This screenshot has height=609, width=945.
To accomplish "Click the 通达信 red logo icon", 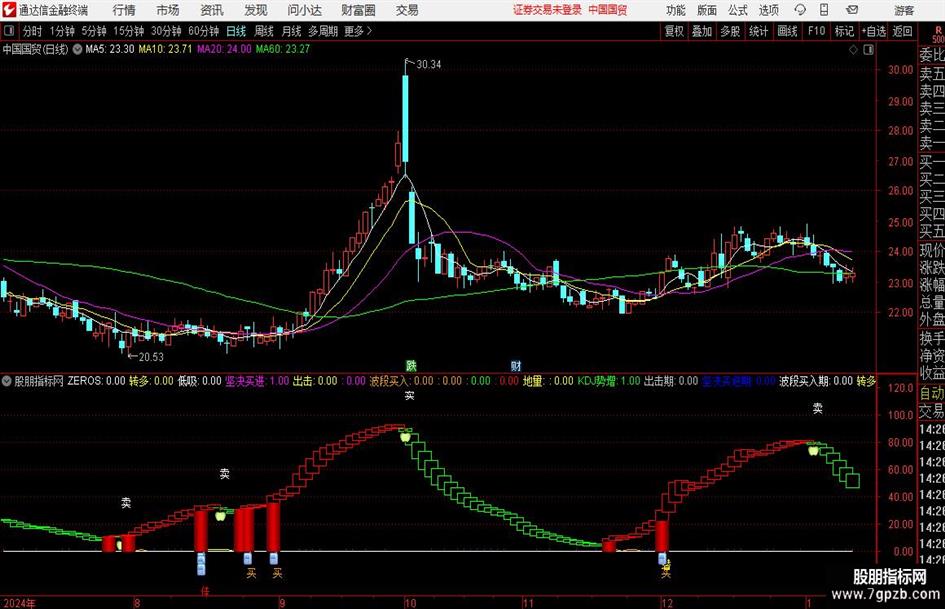I will [9, 10].
